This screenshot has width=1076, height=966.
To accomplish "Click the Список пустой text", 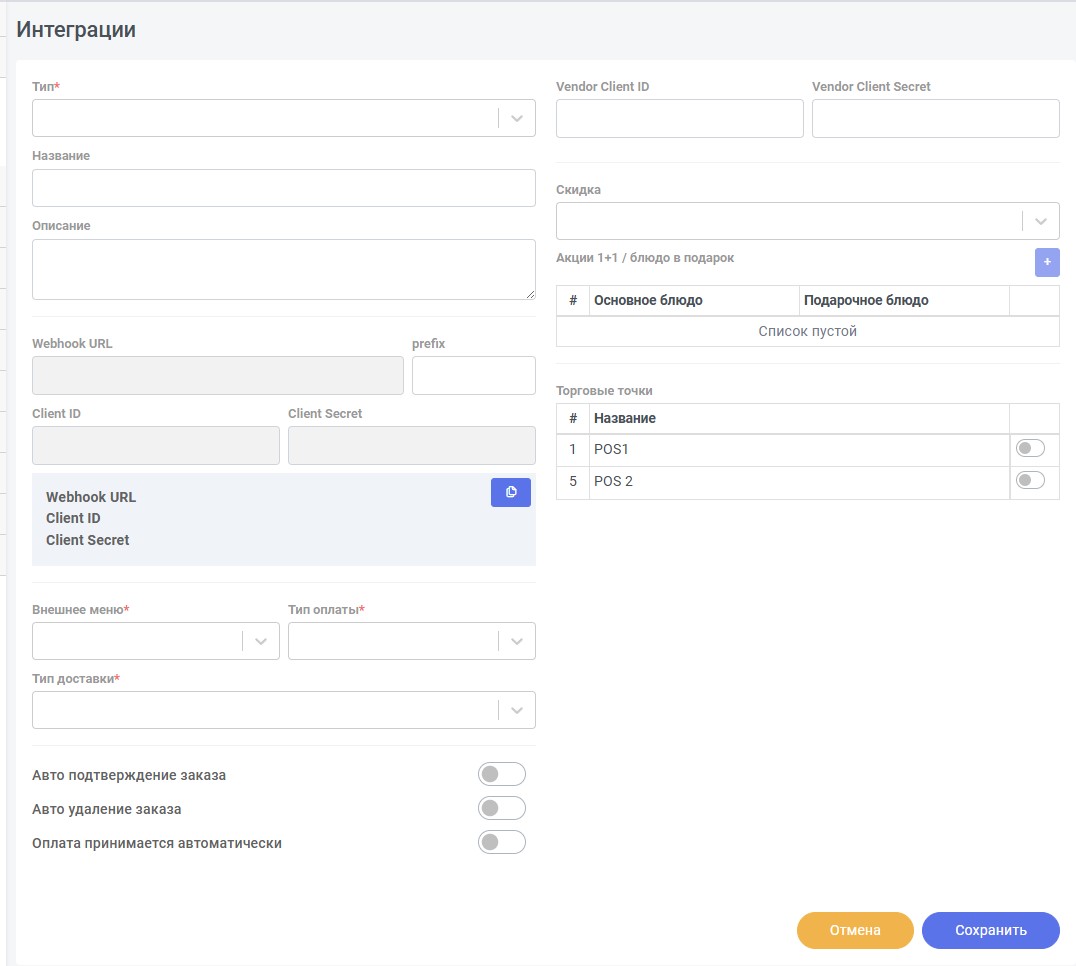I will [x=808, y=331].
